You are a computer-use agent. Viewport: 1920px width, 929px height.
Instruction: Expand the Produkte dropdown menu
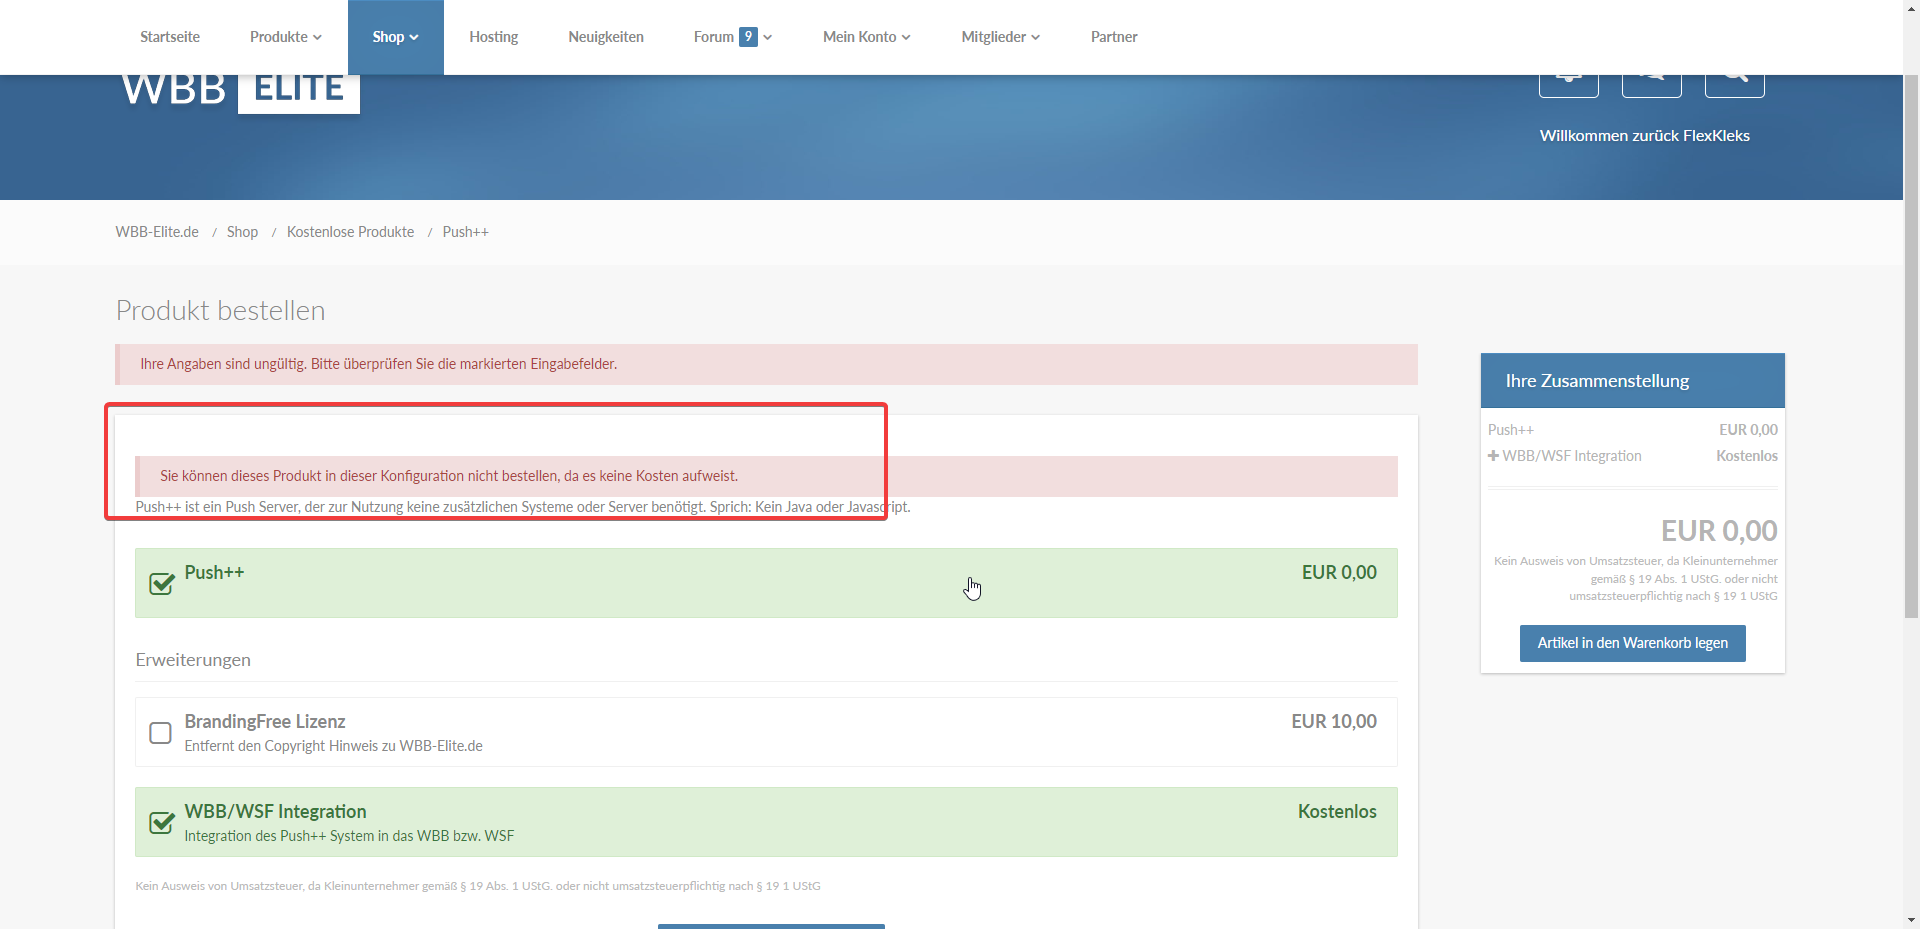[285, 37]
